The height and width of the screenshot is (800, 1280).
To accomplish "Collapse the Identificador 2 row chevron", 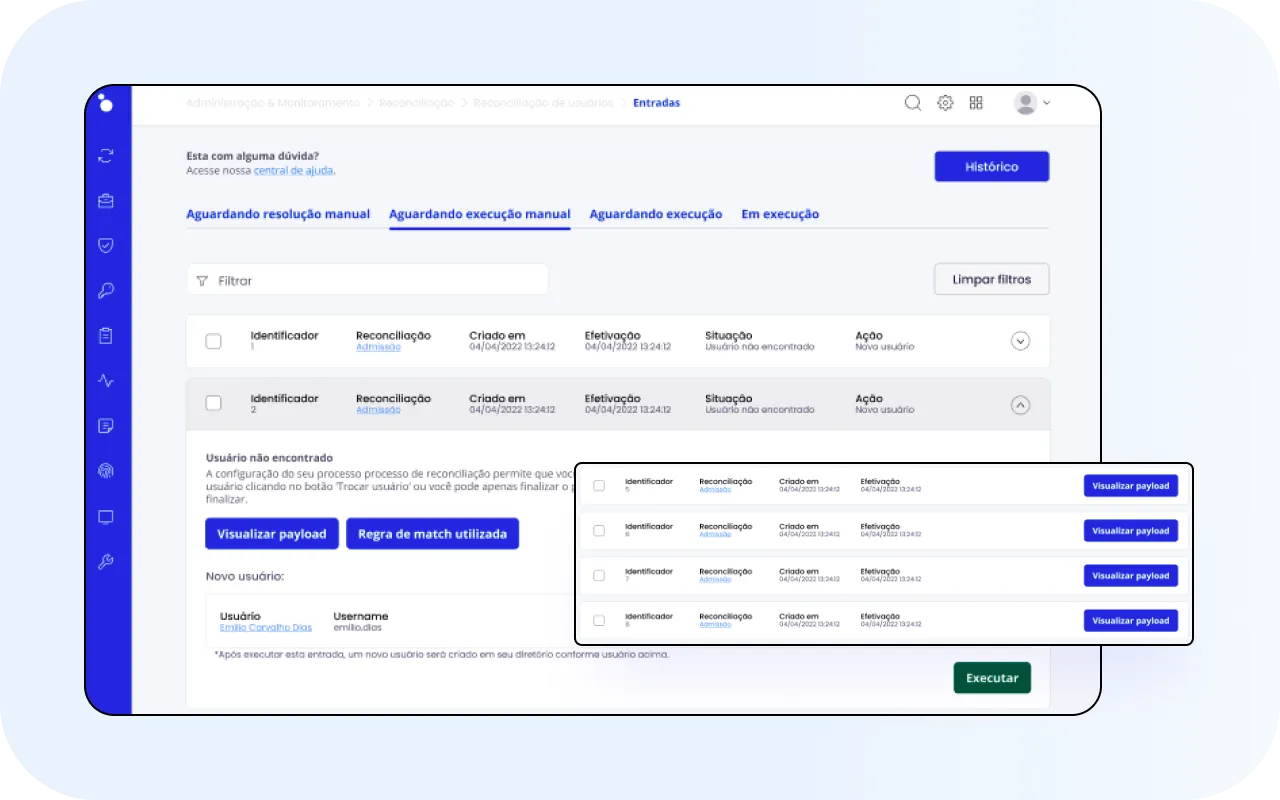I will 1020,405.
